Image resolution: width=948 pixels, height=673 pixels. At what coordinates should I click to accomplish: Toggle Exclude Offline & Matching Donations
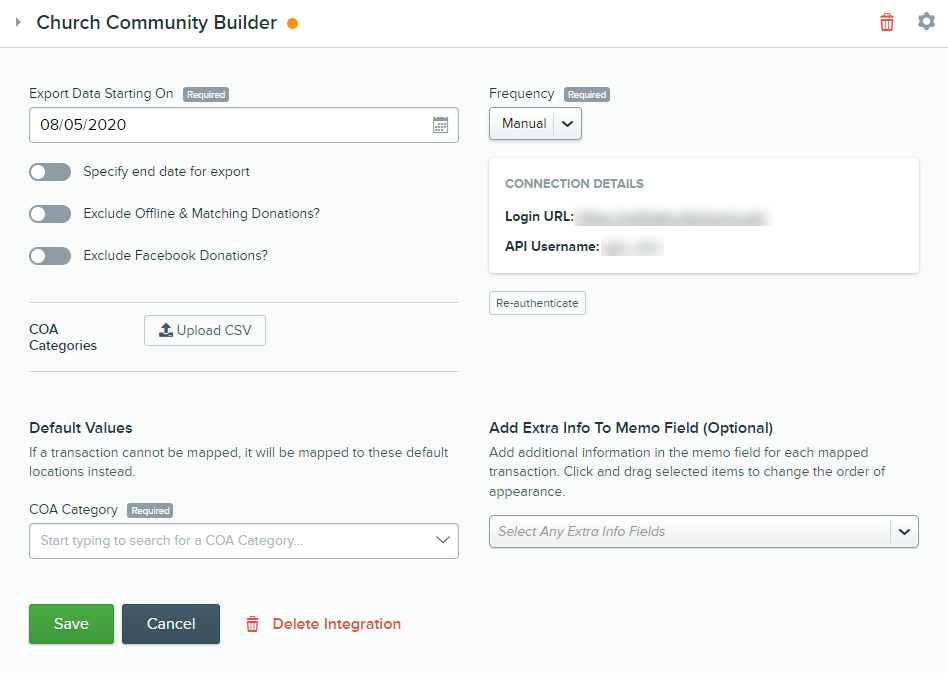click(50, 214)
